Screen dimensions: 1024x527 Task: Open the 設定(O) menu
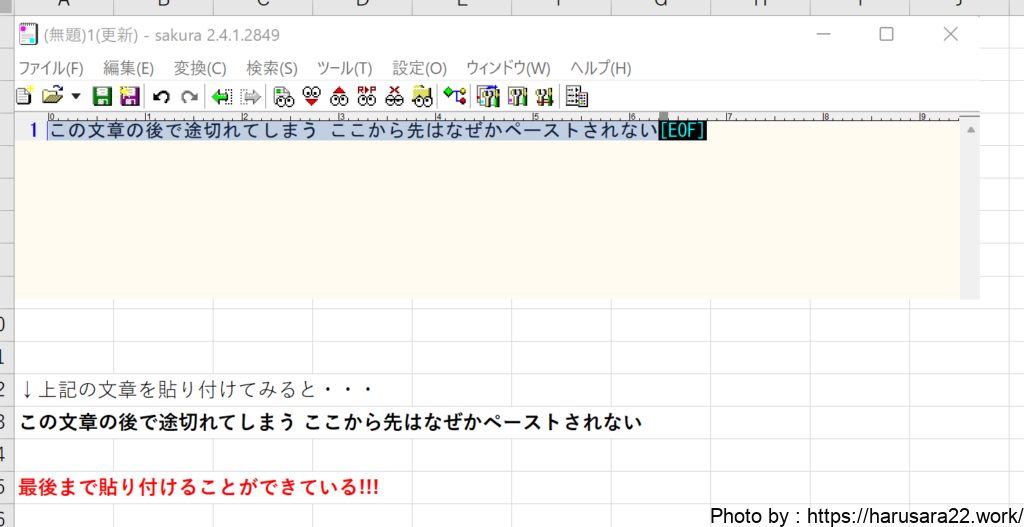pos(419,68)
